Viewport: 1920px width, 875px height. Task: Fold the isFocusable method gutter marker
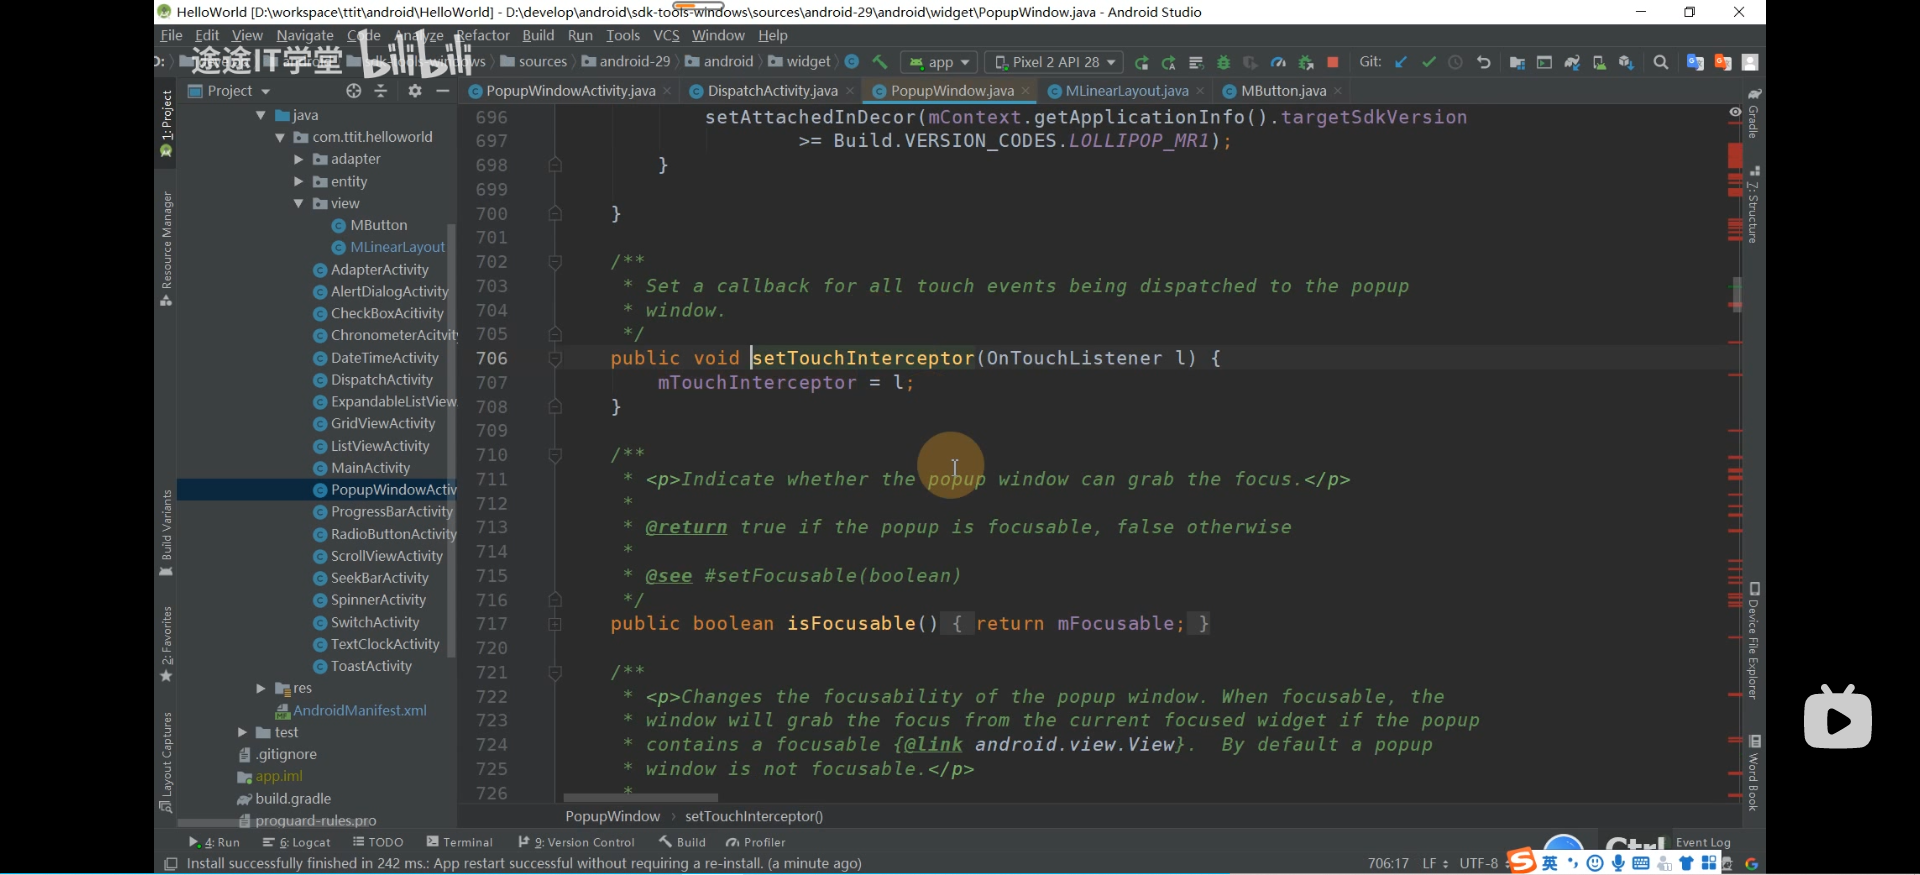pos(555,624)
